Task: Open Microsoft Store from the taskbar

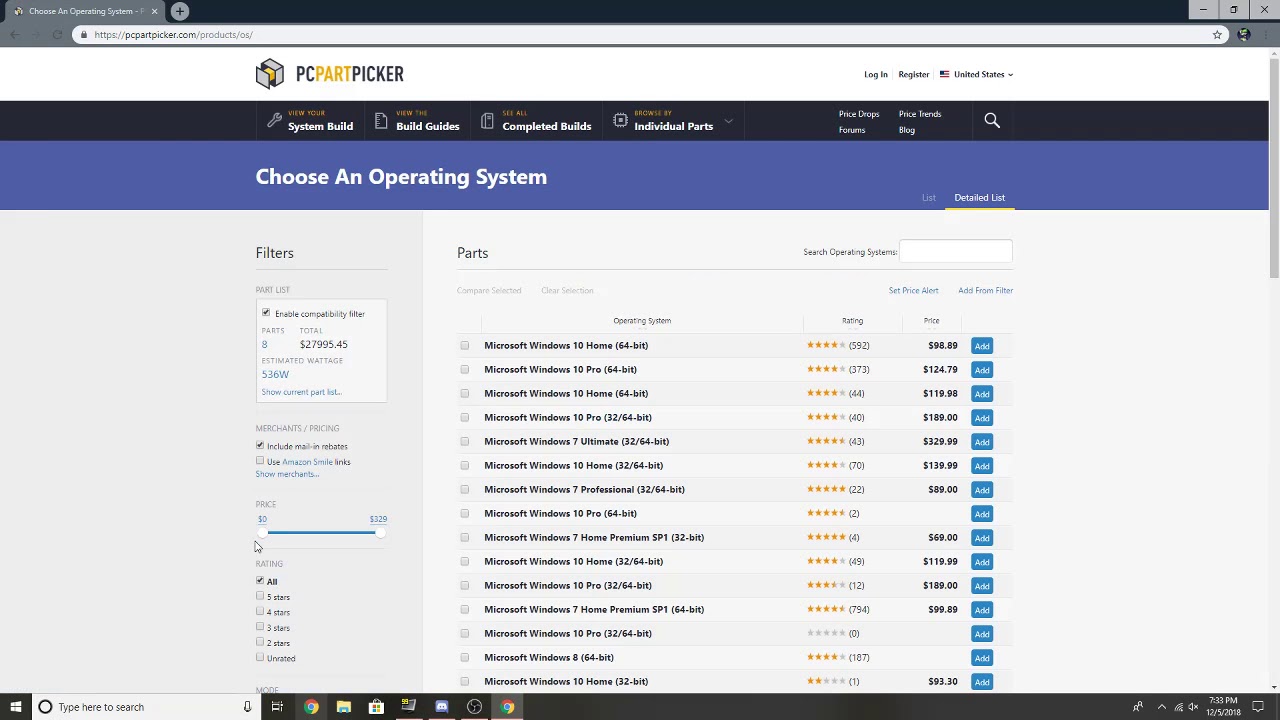Action: click(376, 707)
